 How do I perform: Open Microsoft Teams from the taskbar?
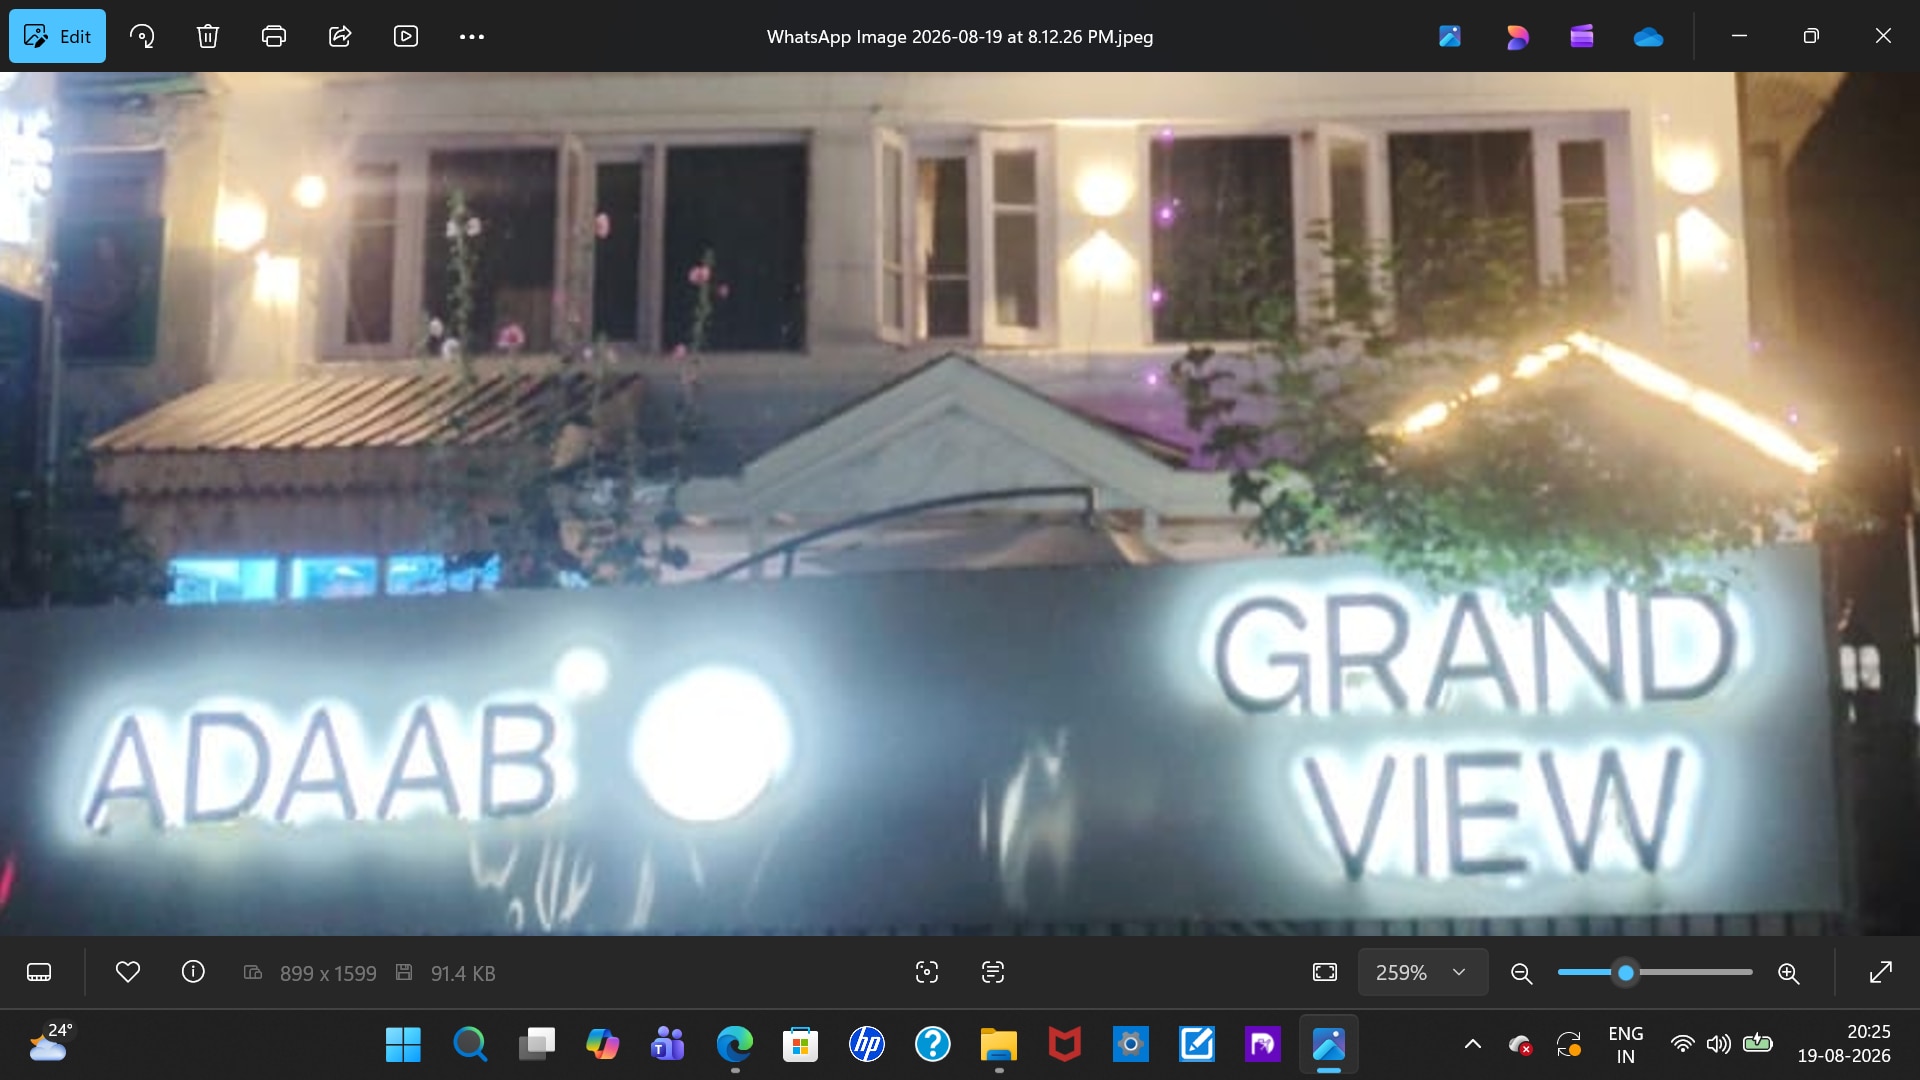click(668, 1045)
